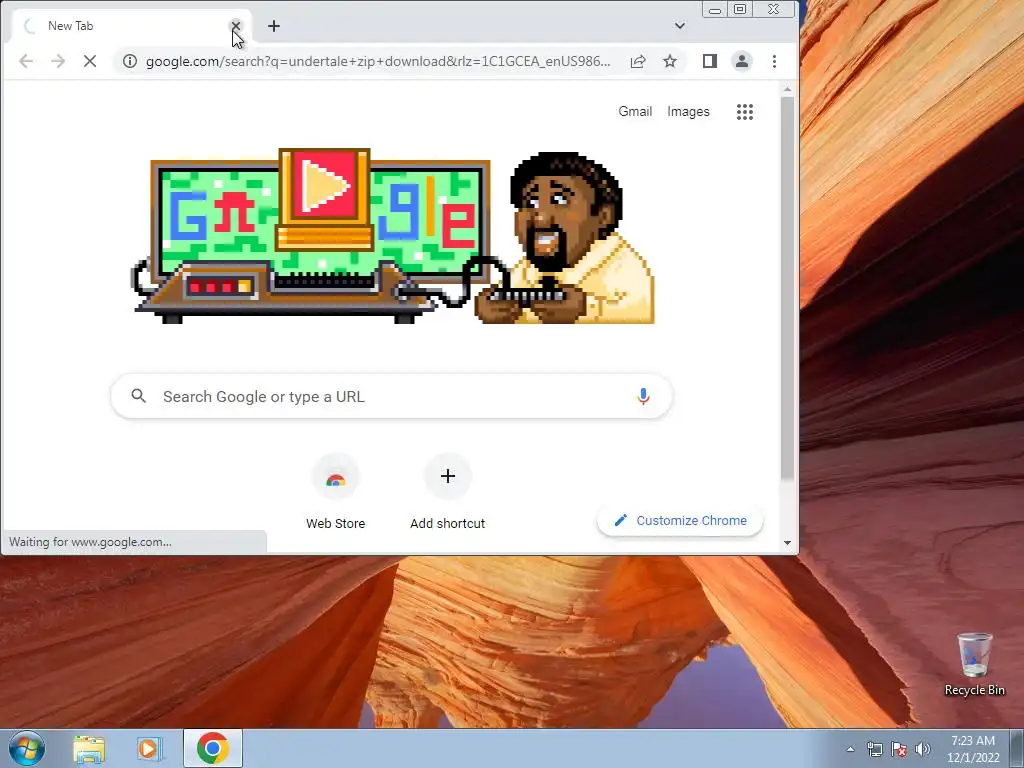Bookmark this tab with star icon
This screenshot has height=768, width=1024.
pos(670,61)
